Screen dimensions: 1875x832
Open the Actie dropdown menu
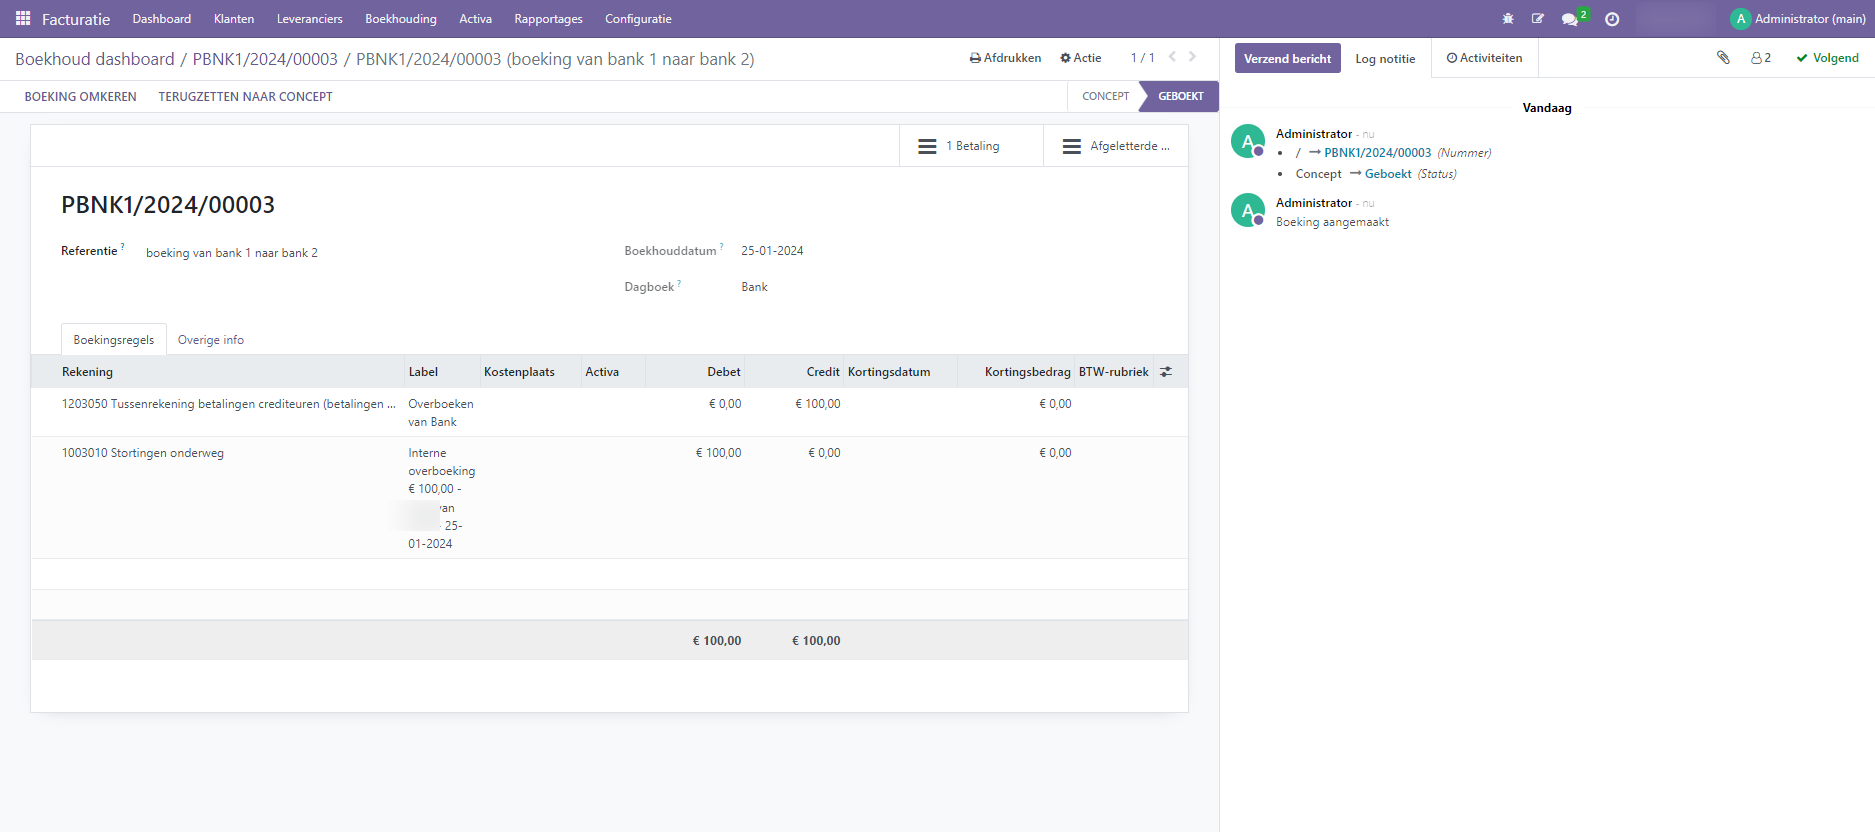[1081, 58]
